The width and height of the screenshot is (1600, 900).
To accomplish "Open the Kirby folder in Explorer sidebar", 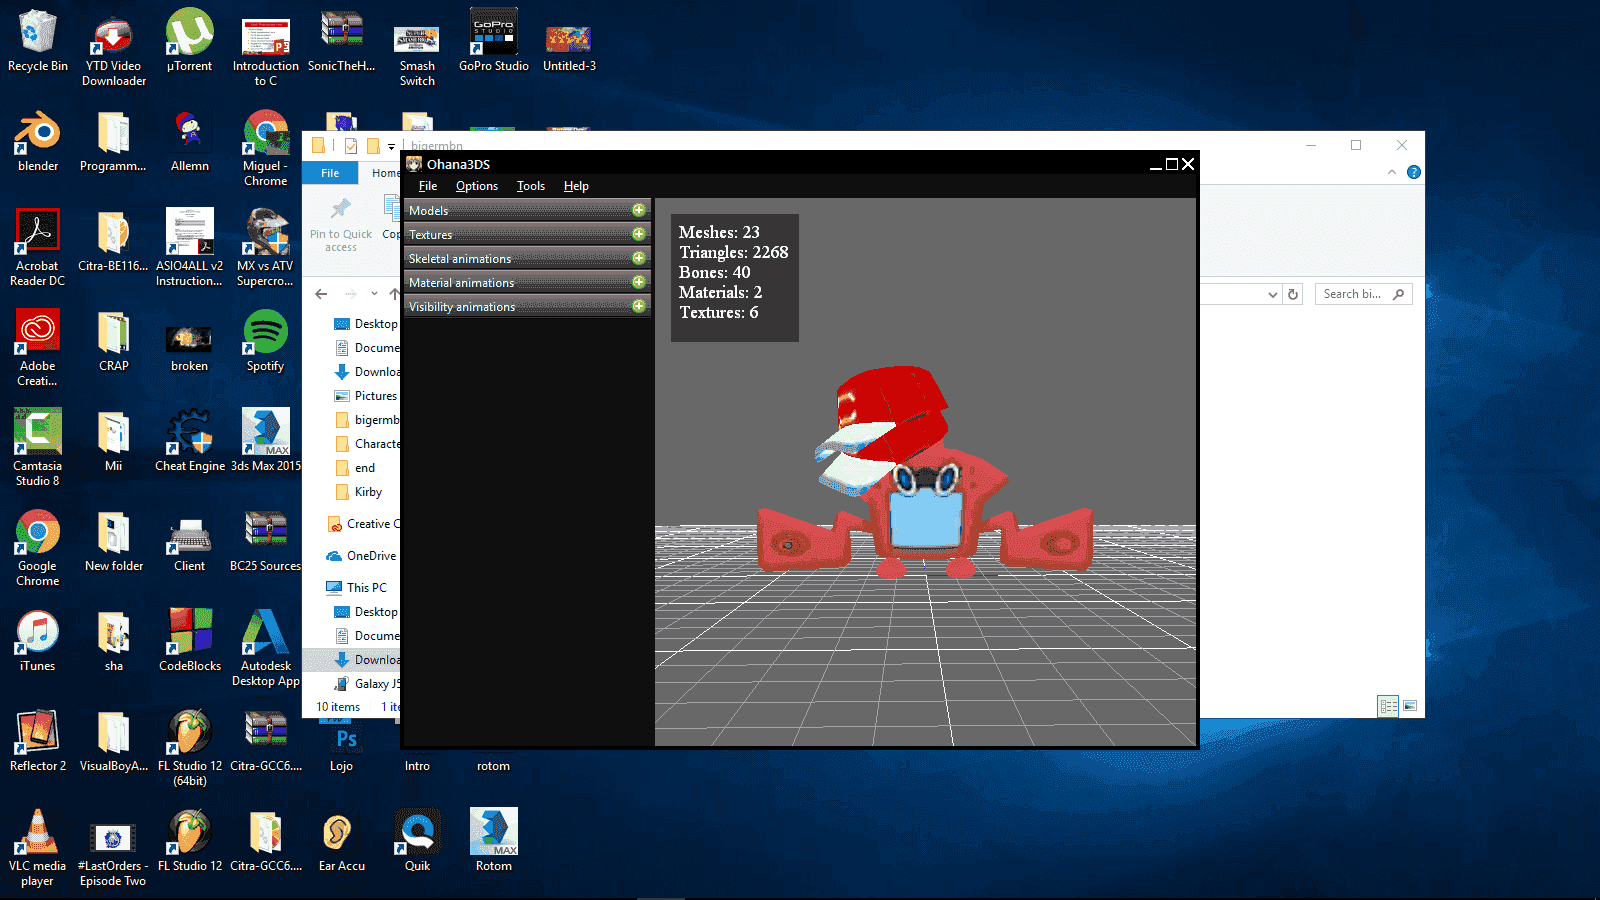I will [359, 492].
